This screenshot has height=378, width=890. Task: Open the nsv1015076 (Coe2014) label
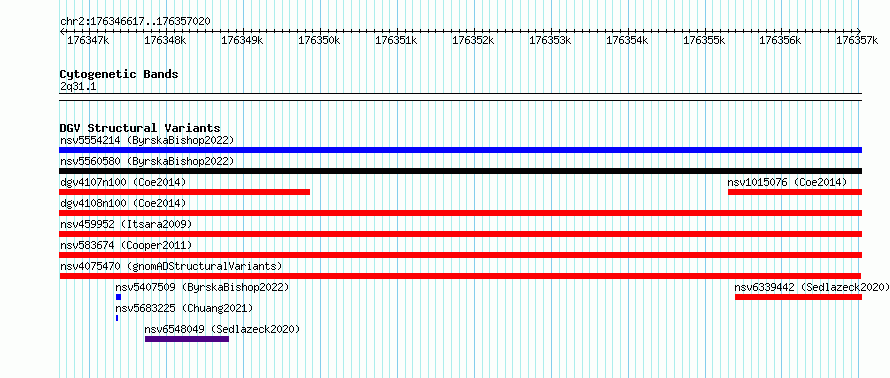(787, 182)
